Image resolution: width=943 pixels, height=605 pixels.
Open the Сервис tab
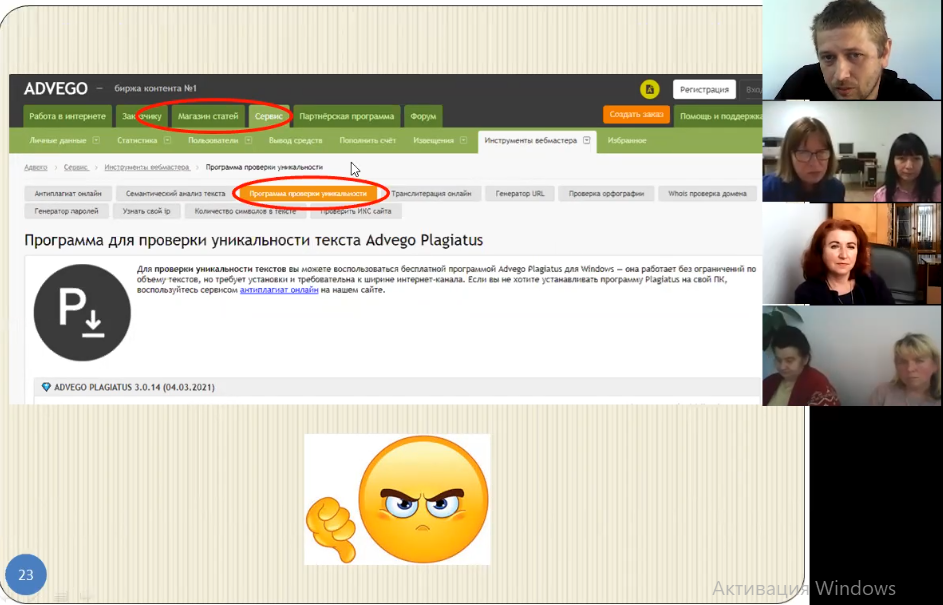tap(269, 116)
